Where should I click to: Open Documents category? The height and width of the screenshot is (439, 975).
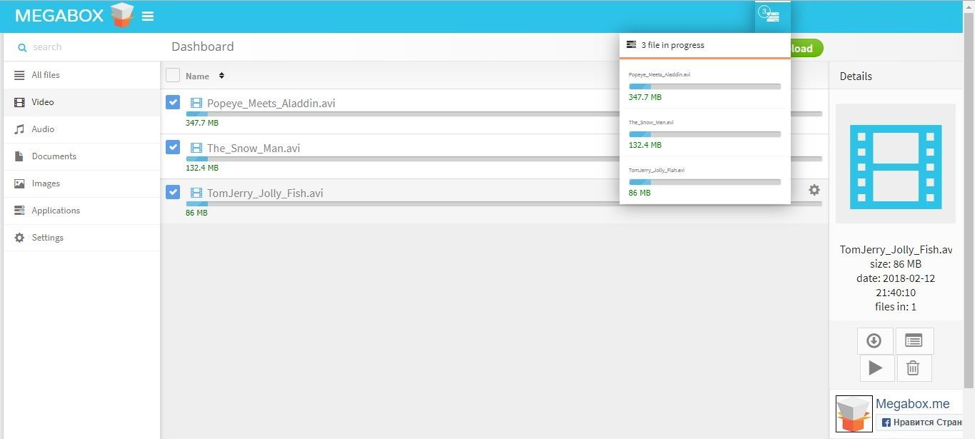pos(81,157)
